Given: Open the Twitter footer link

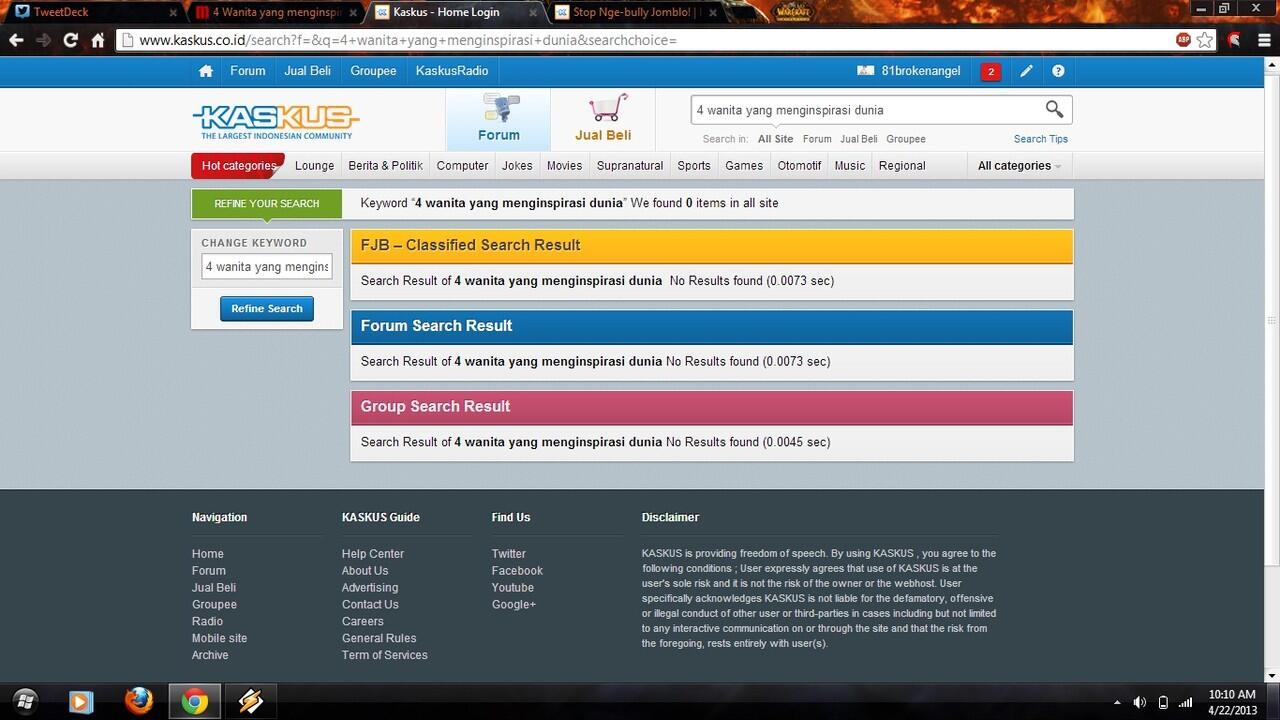Looking at the screenshot, I should (509, 554).
